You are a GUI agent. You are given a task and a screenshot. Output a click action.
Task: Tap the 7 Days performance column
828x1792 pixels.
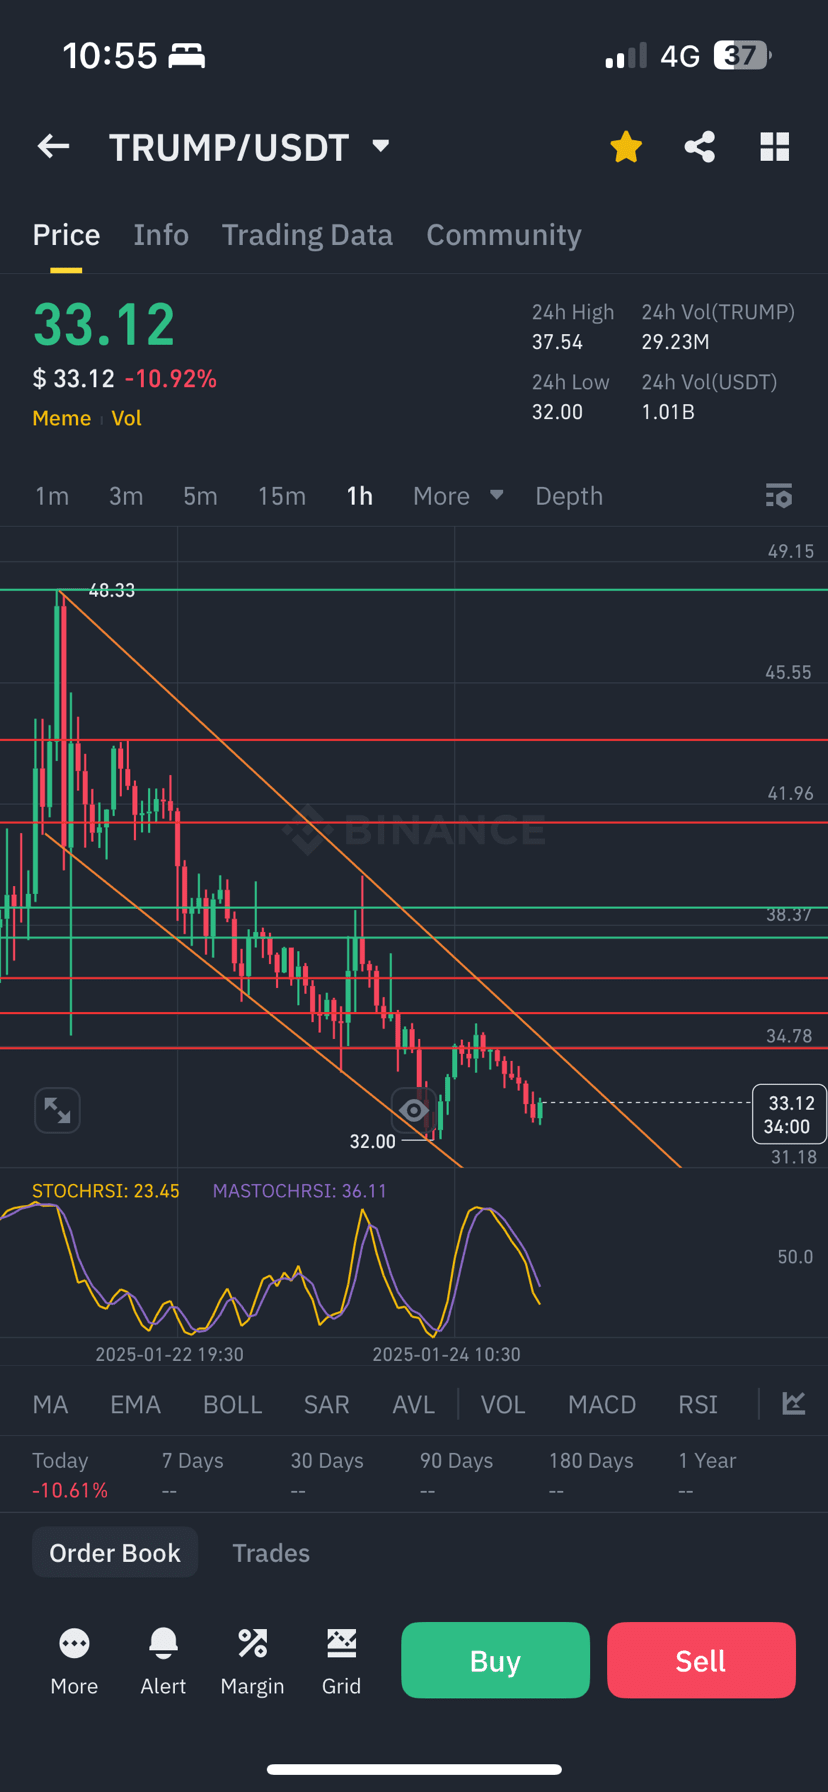pyautogui.click(x=192, y=1475)
